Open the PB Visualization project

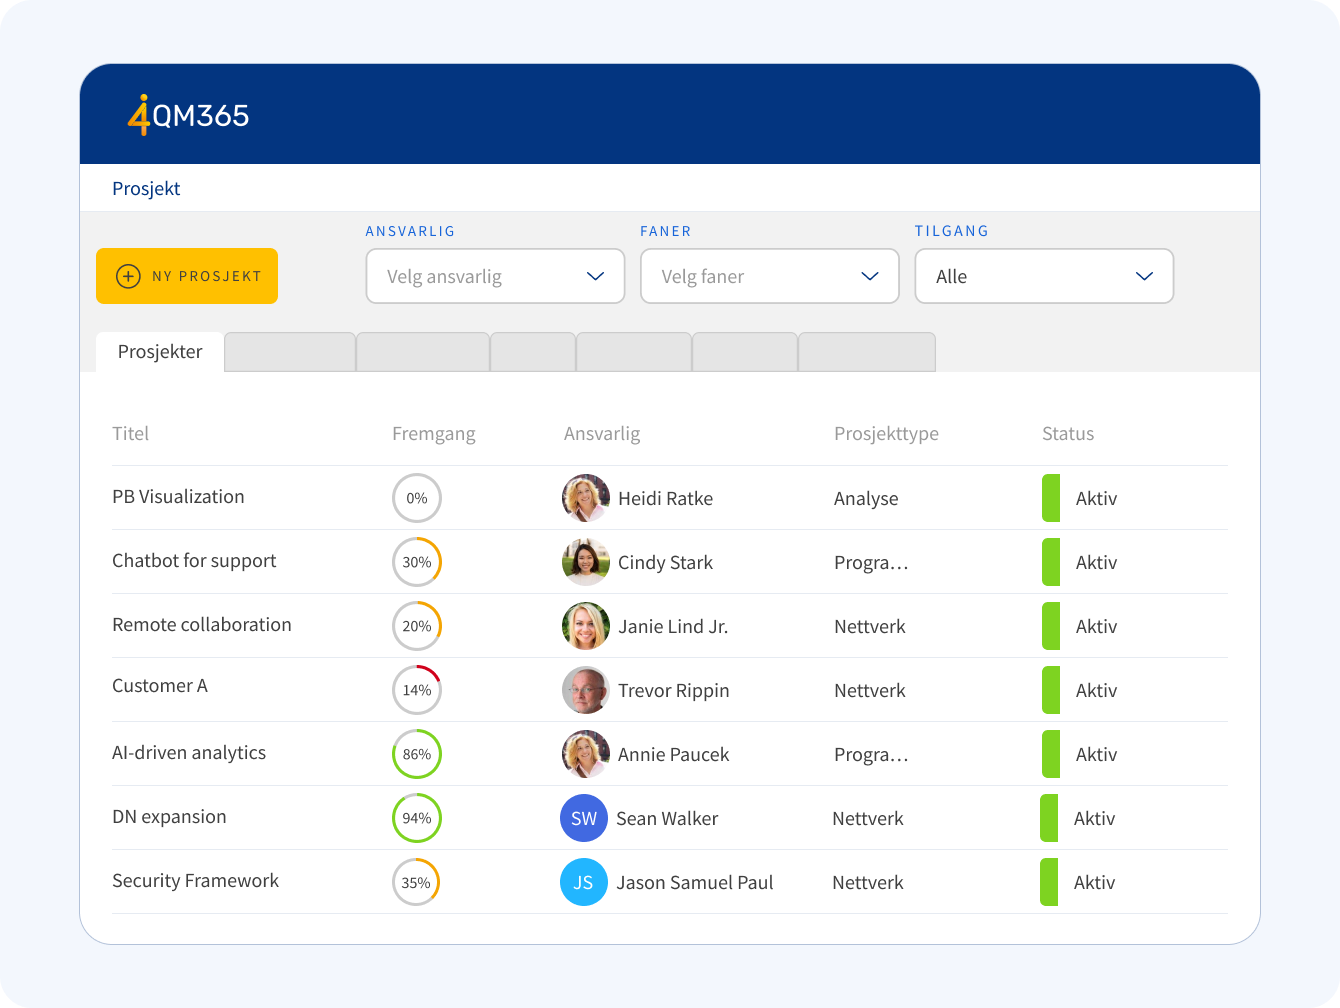click(x=178, y=497)
